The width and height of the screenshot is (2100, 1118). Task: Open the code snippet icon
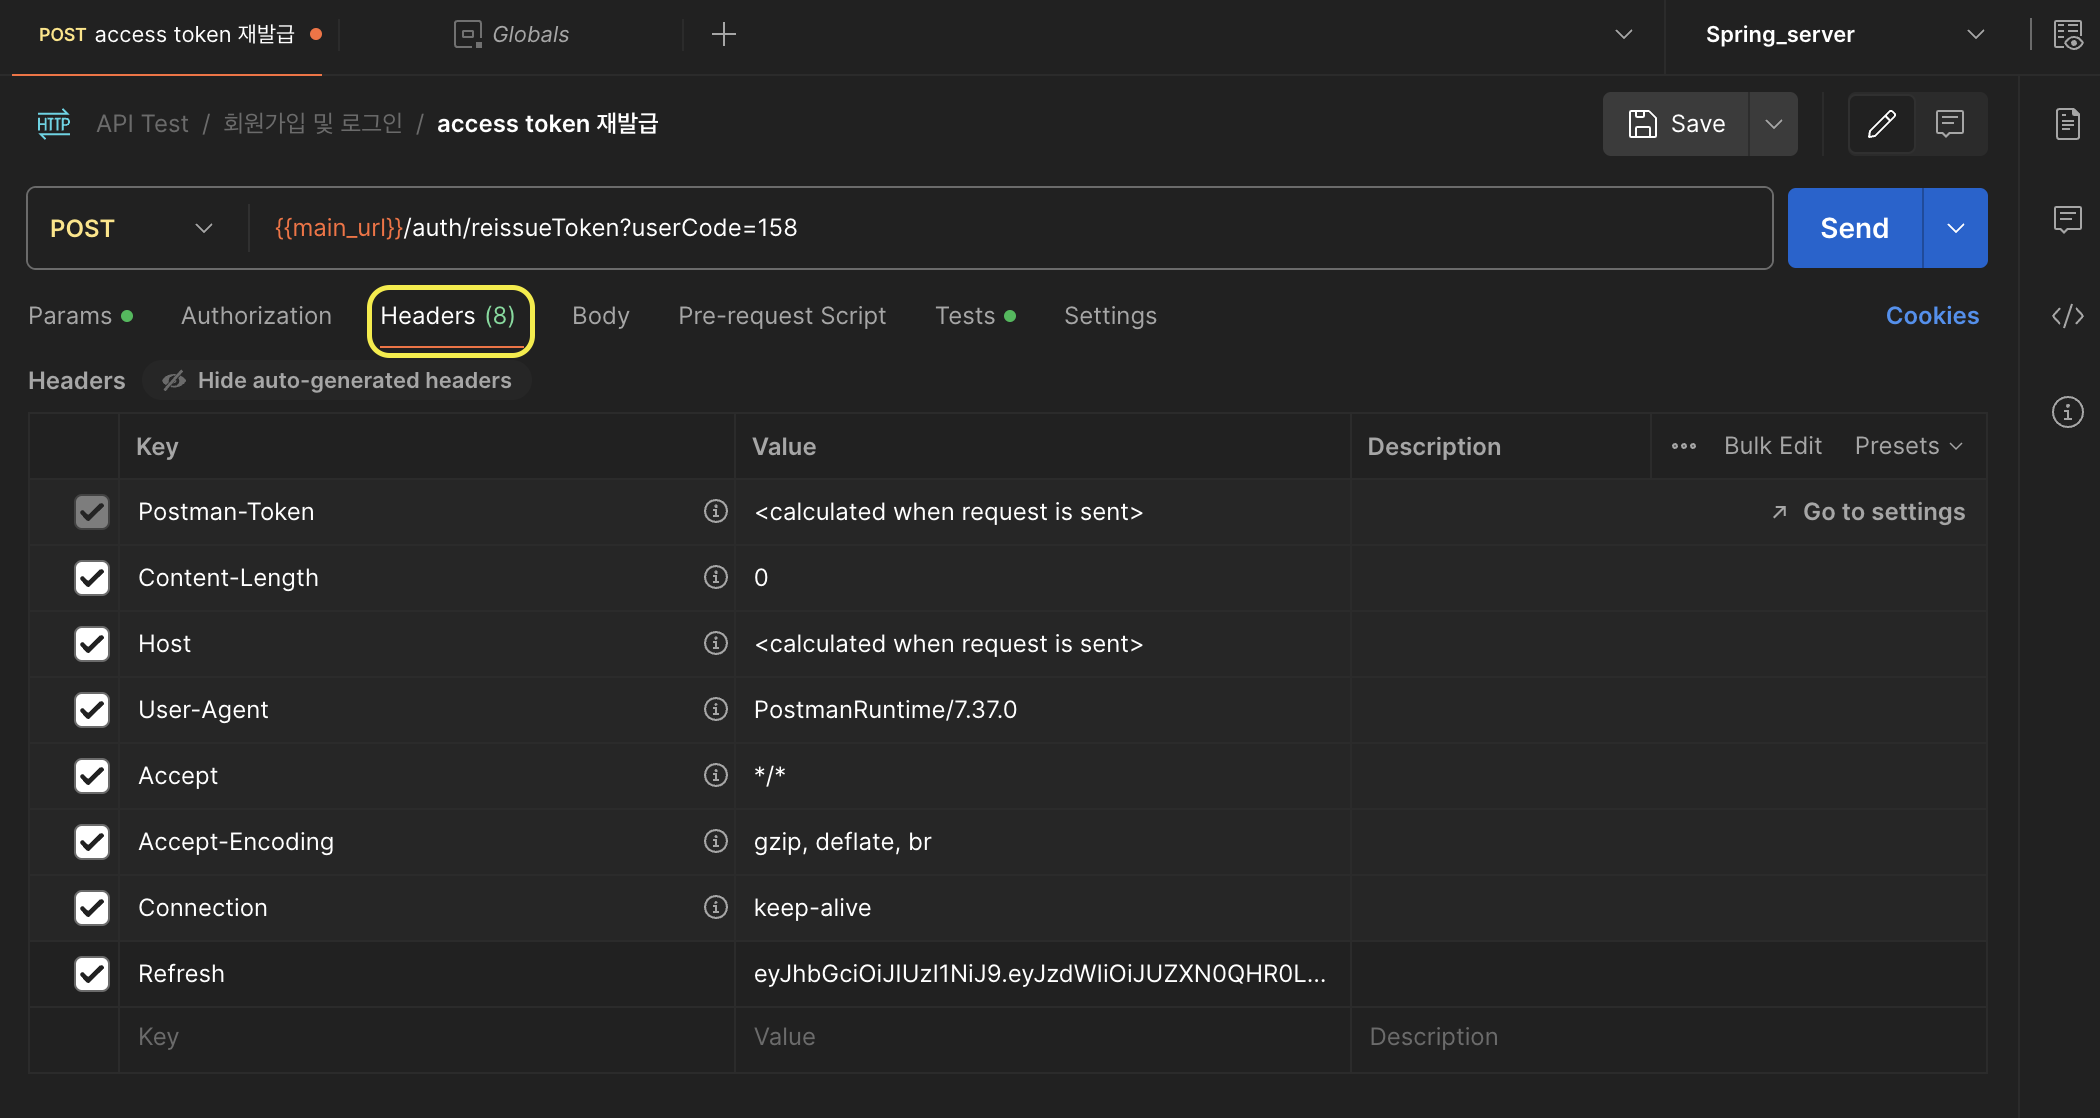(2067, 316)
